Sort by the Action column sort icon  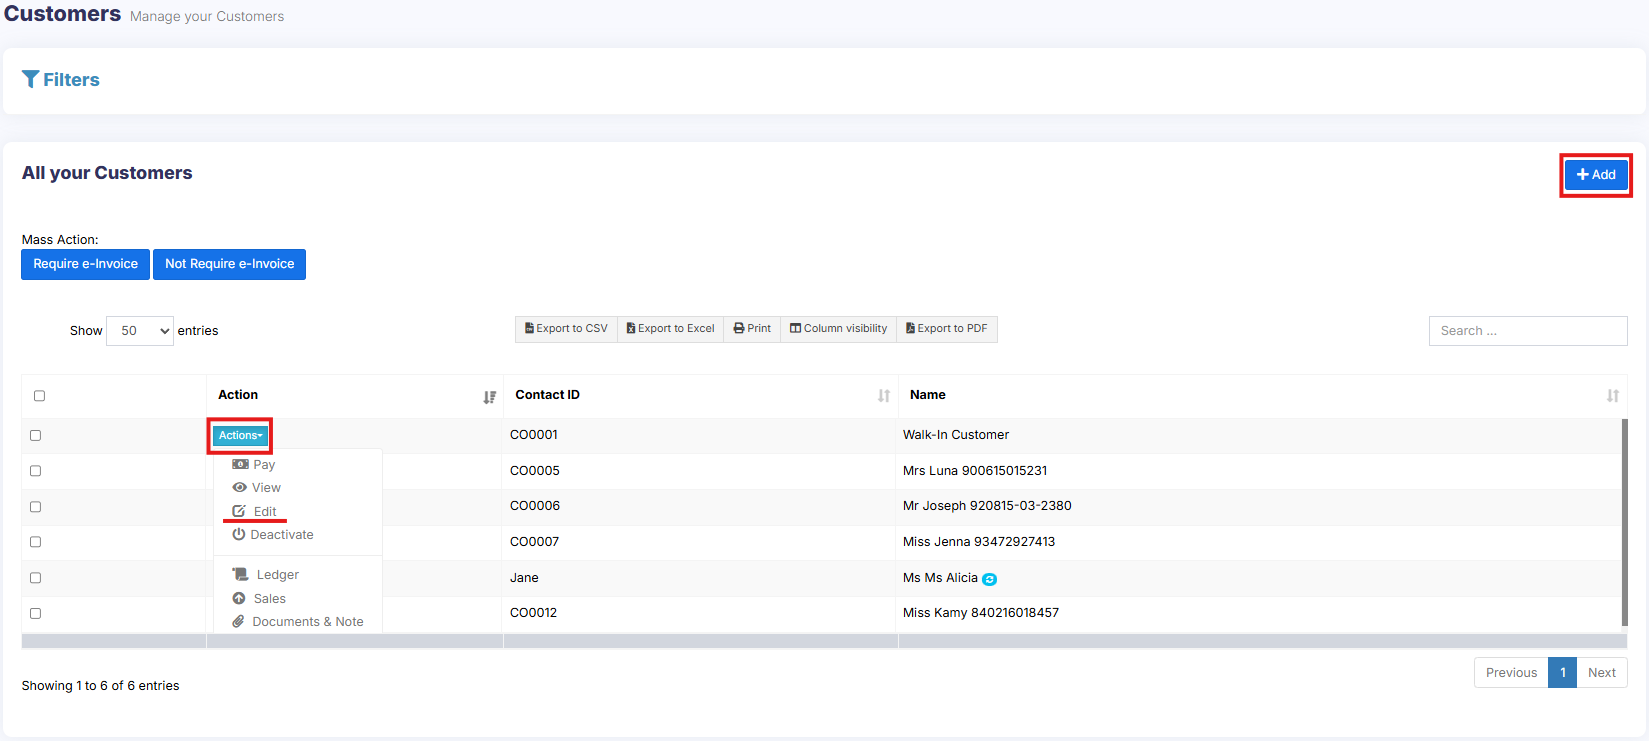coord(489,397)
